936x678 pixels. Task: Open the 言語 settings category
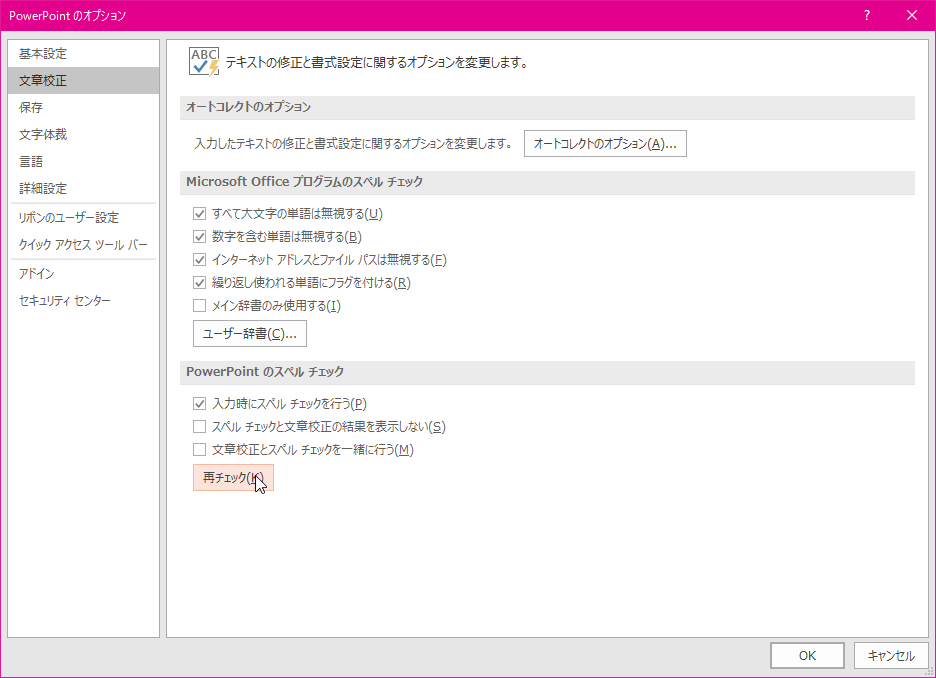click(84, 162)
